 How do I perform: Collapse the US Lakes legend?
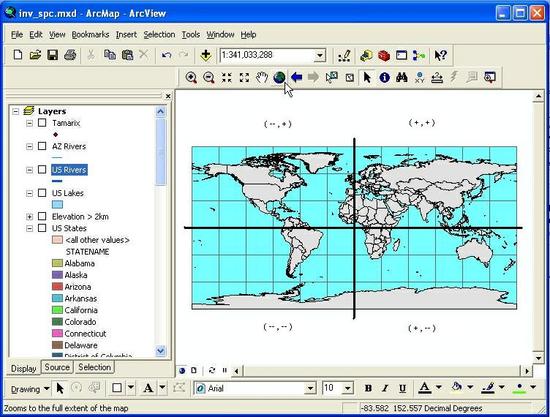point(29,193)
